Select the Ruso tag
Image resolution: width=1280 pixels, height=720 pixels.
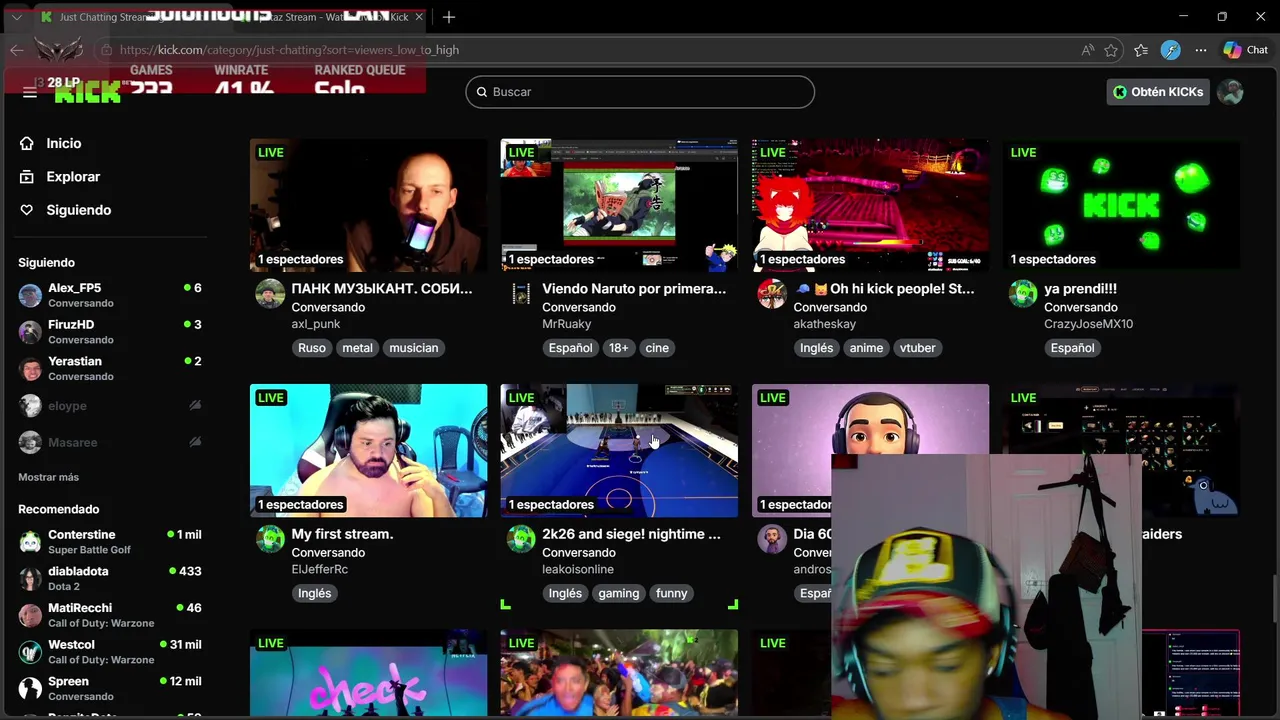tap(312, 348)
